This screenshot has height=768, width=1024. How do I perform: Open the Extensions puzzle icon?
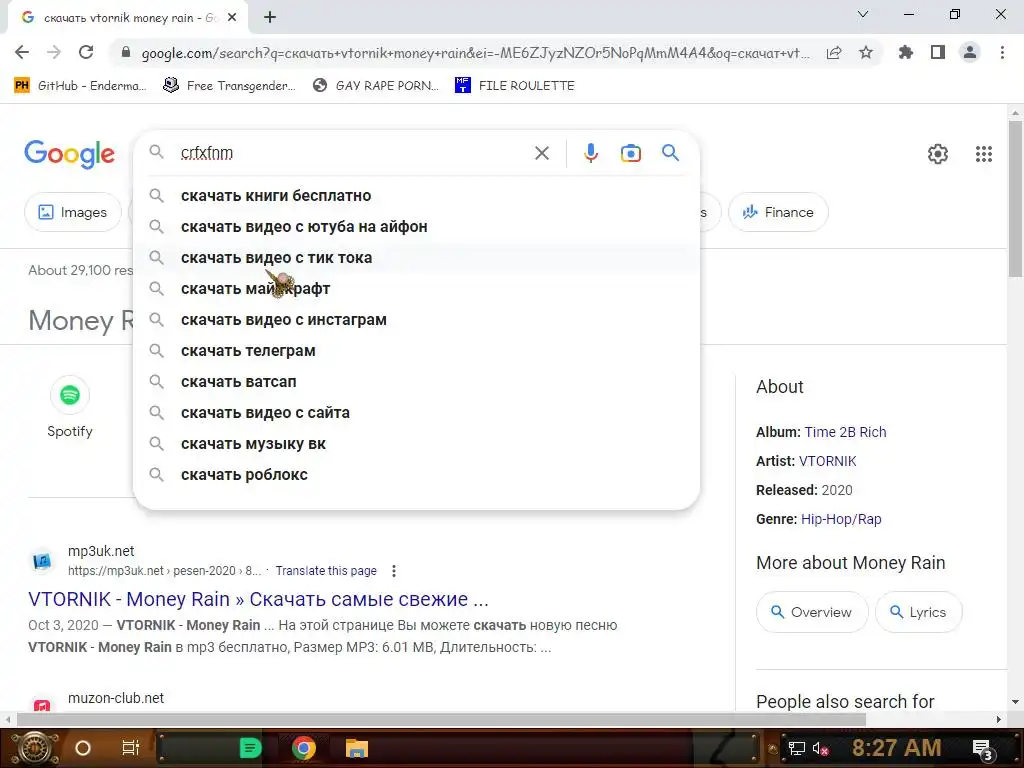[905, 52]
